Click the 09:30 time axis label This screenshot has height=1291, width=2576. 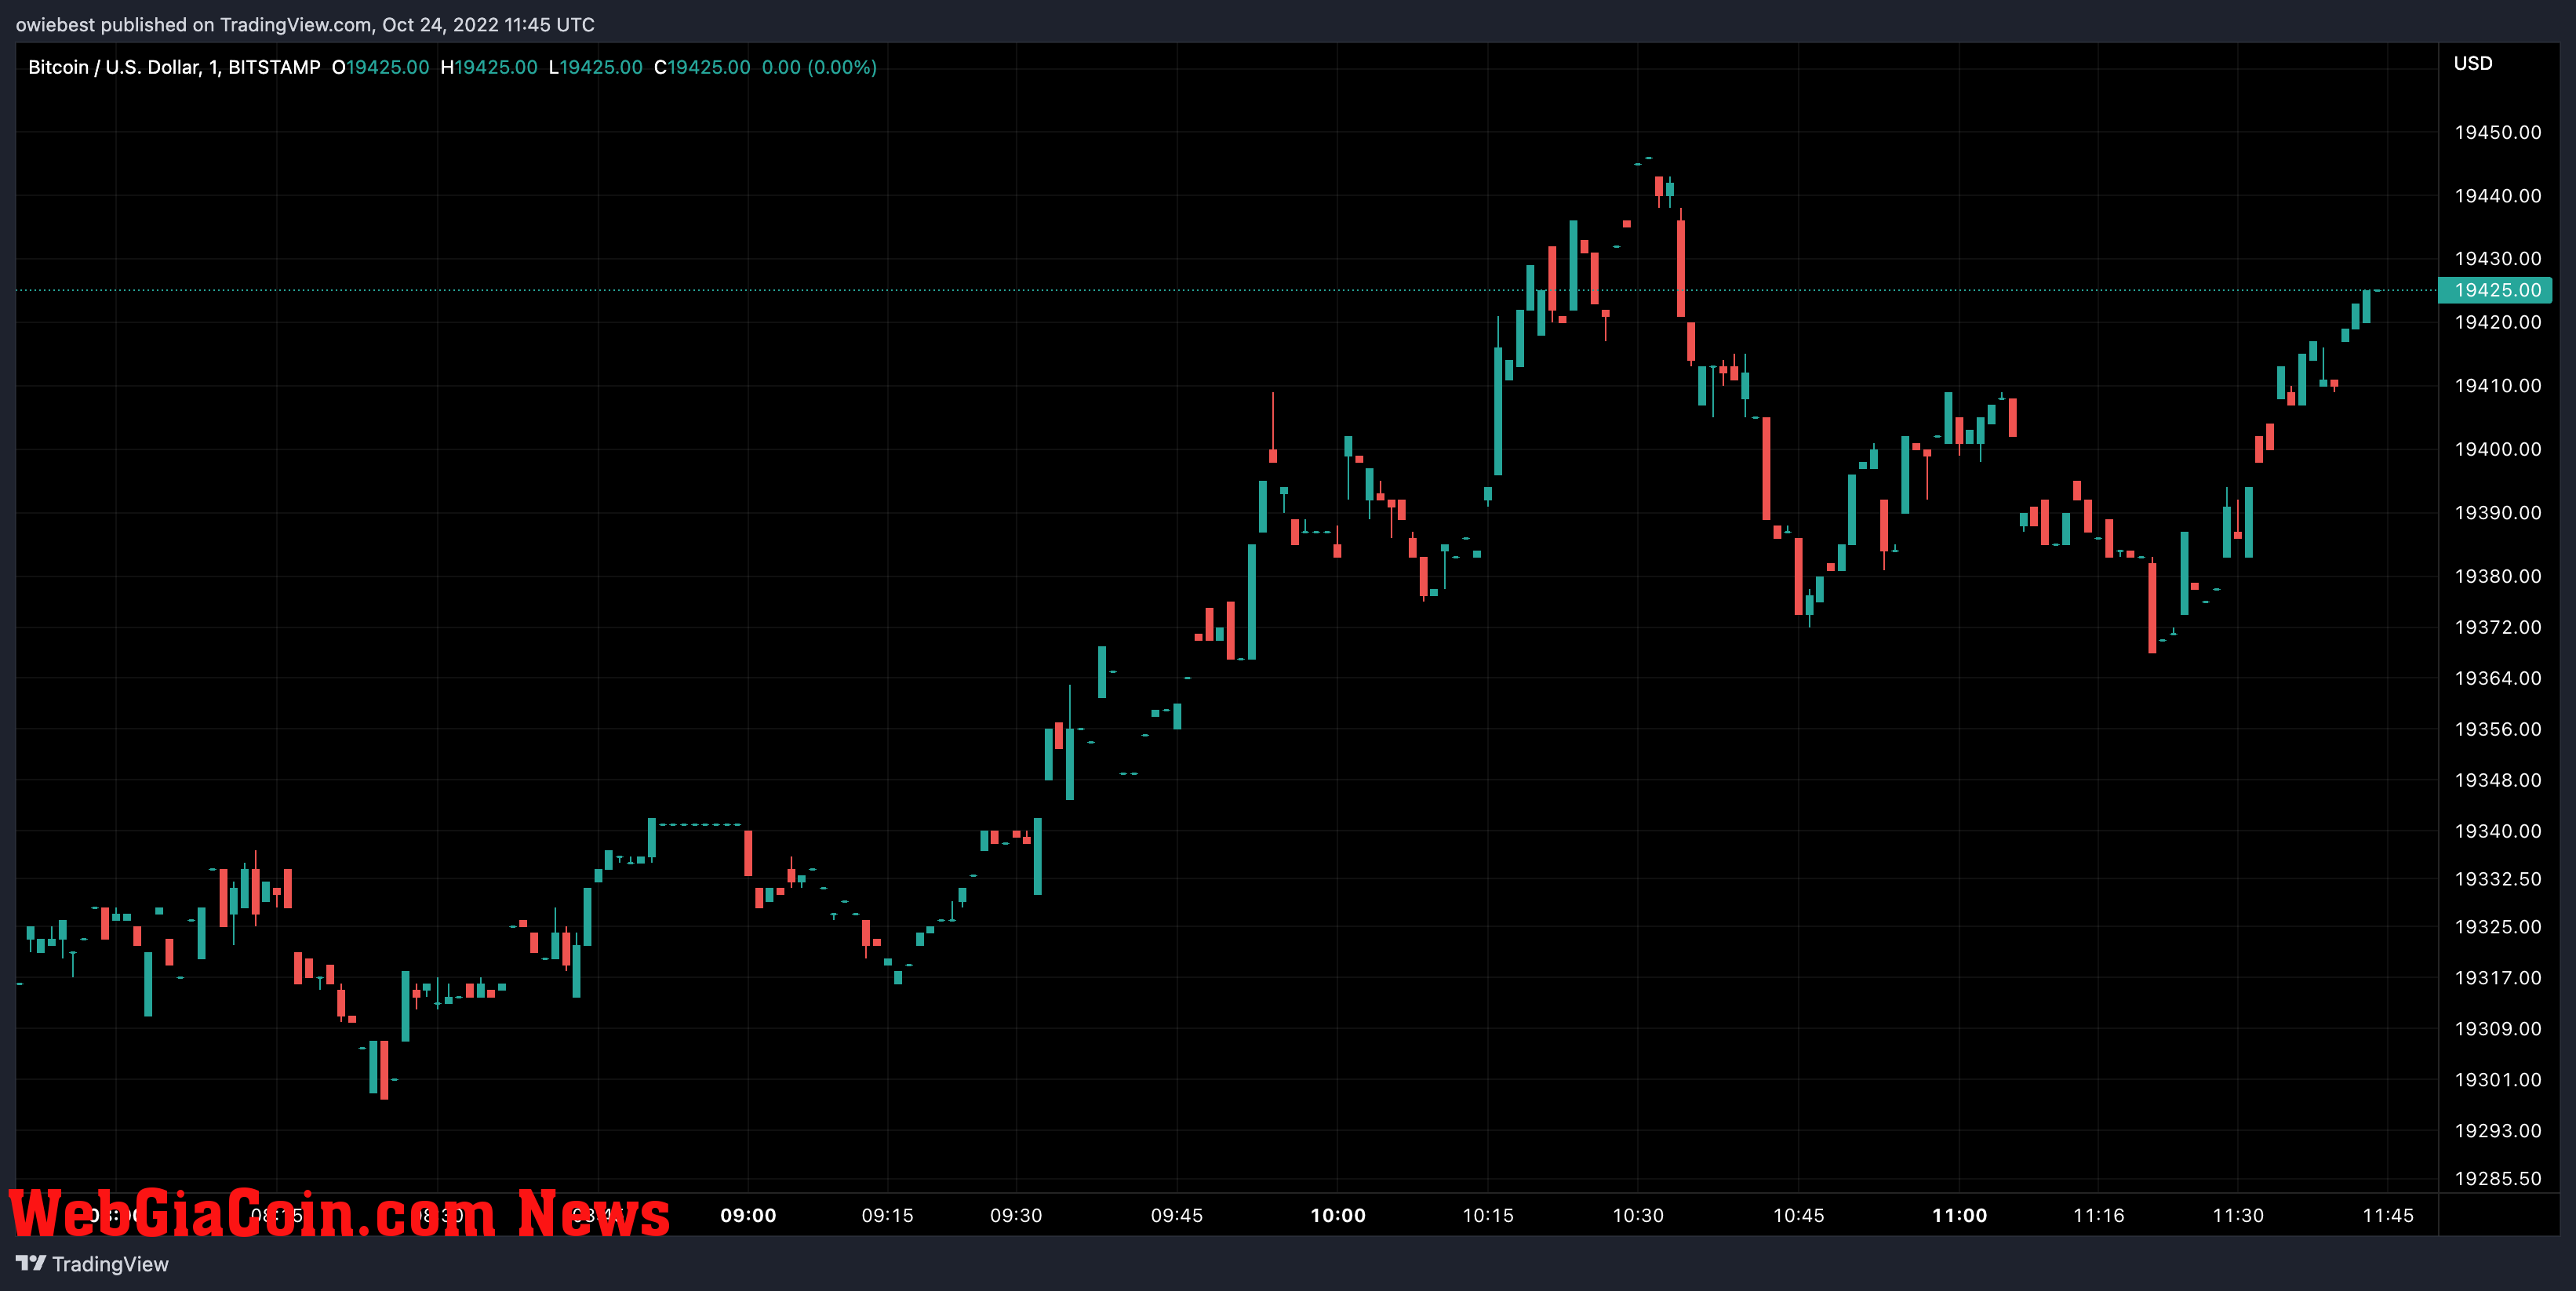1016,1216
